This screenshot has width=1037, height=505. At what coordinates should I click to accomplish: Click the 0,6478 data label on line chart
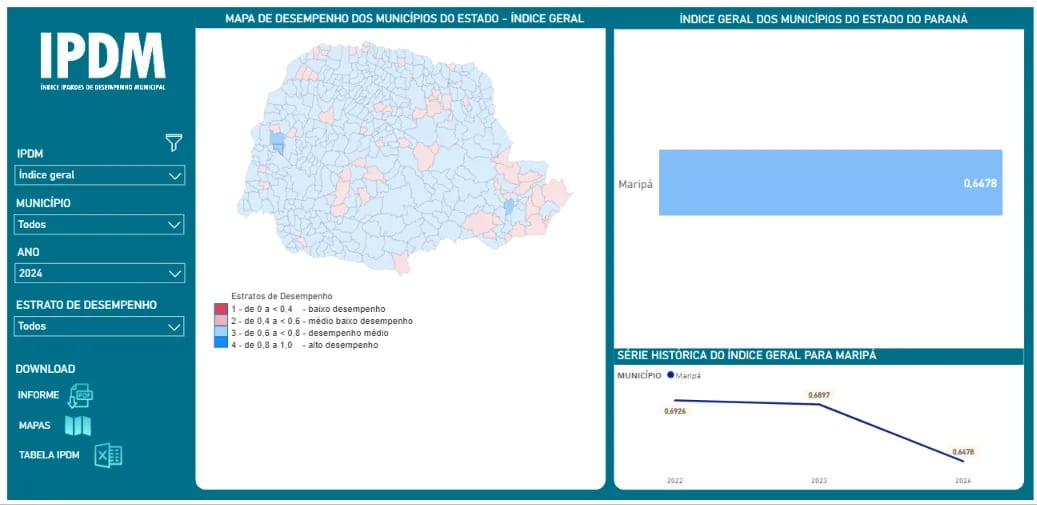[965, 452]
